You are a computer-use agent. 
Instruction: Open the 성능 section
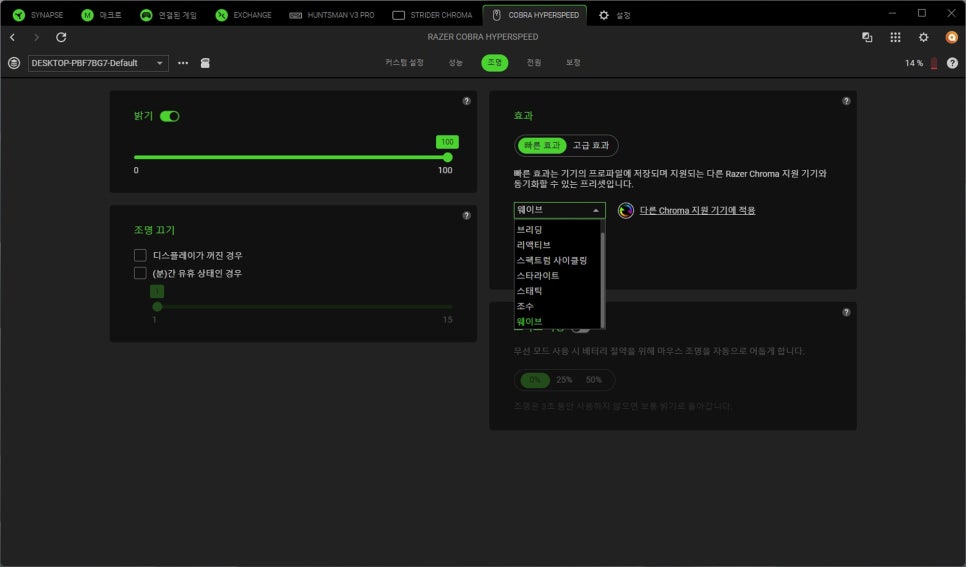tap(455, 62)
